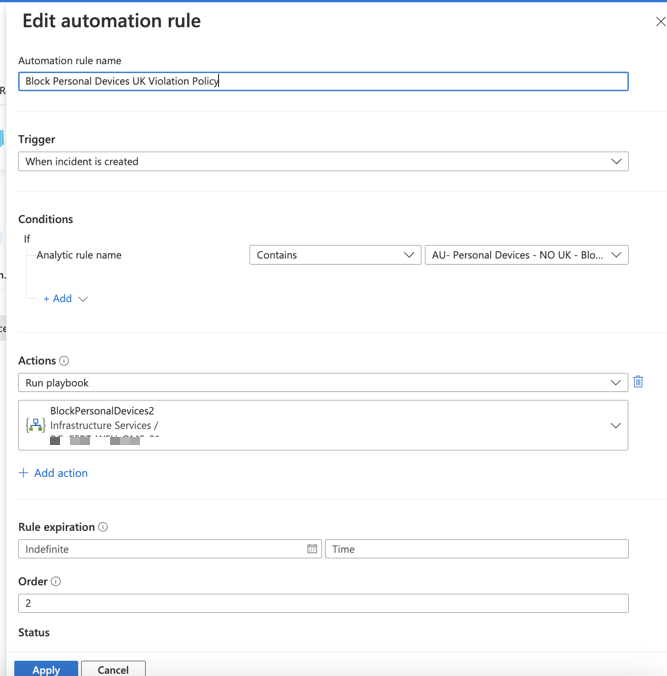Click the Rule expiration info icon
The height and width of the screenshot is (676, 667).
click(103, 527)
